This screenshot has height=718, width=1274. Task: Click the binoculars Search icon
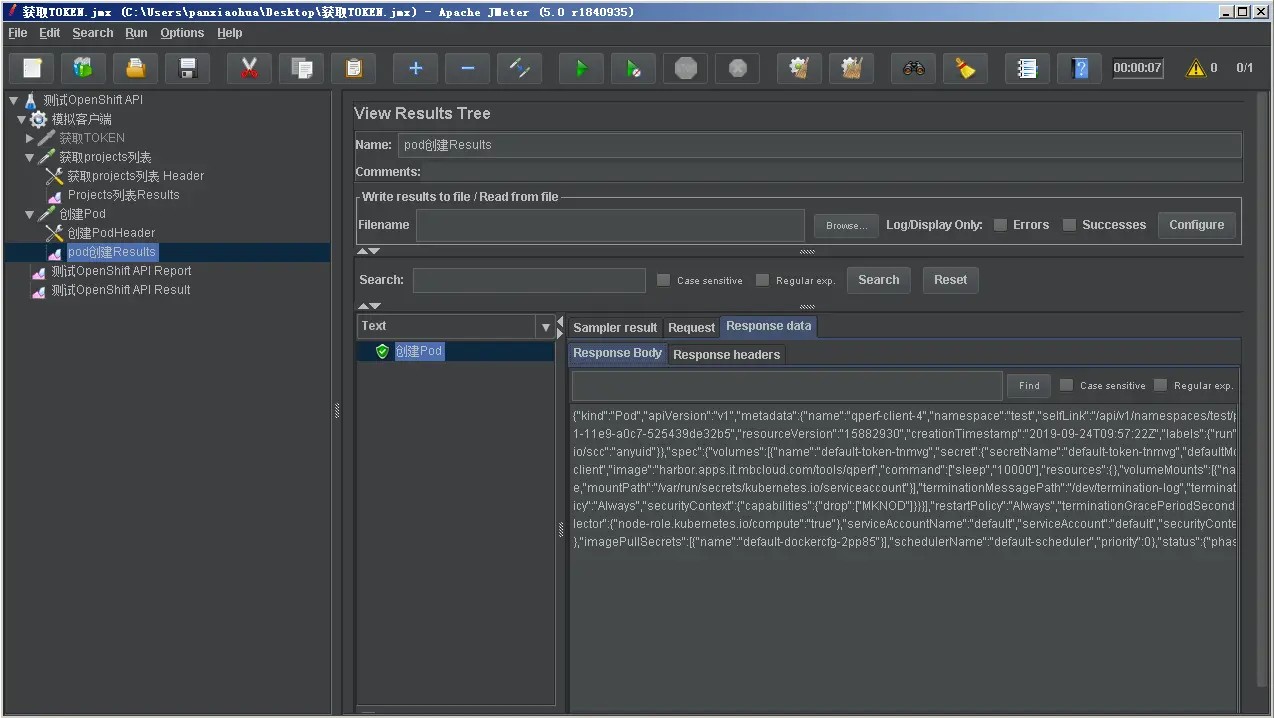pos(913,68)
